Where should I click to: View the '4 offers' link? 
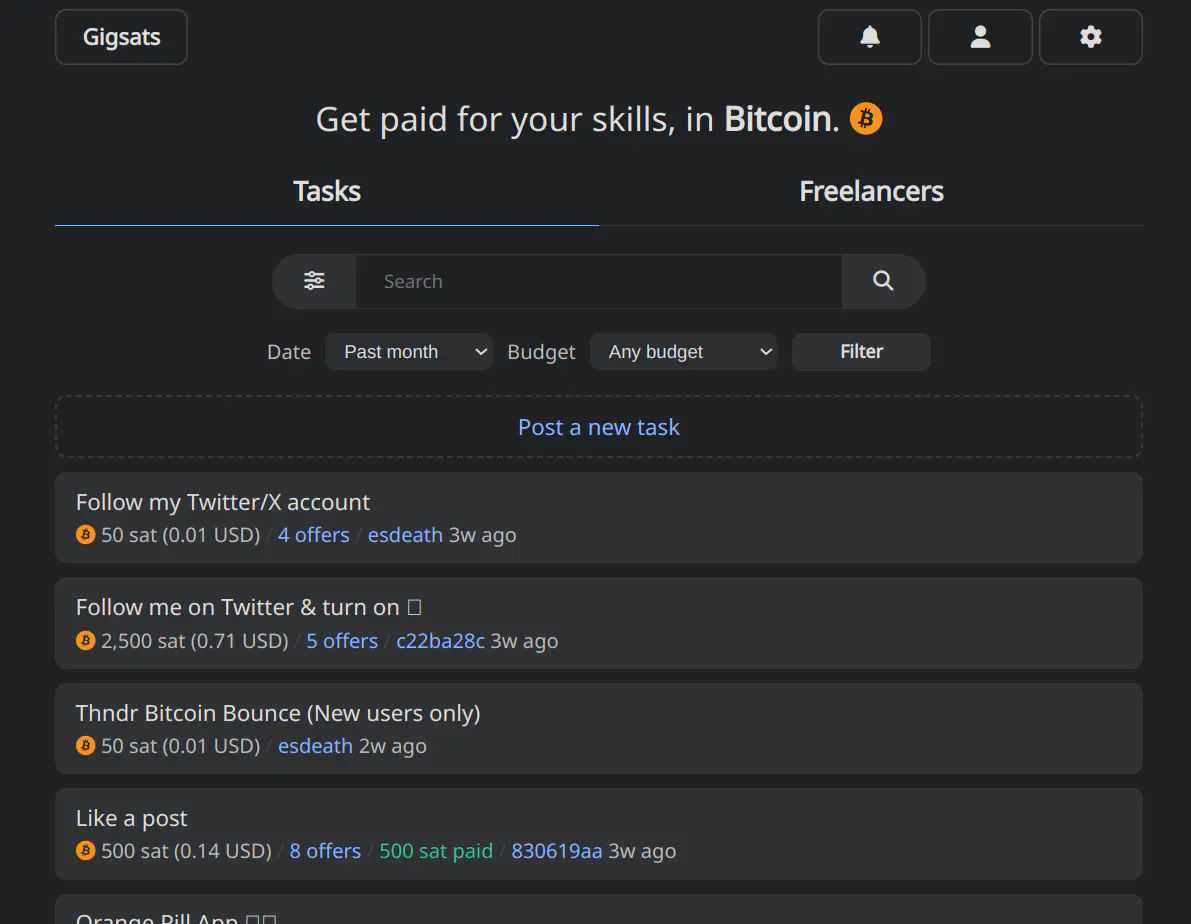[x=314, y=535]
